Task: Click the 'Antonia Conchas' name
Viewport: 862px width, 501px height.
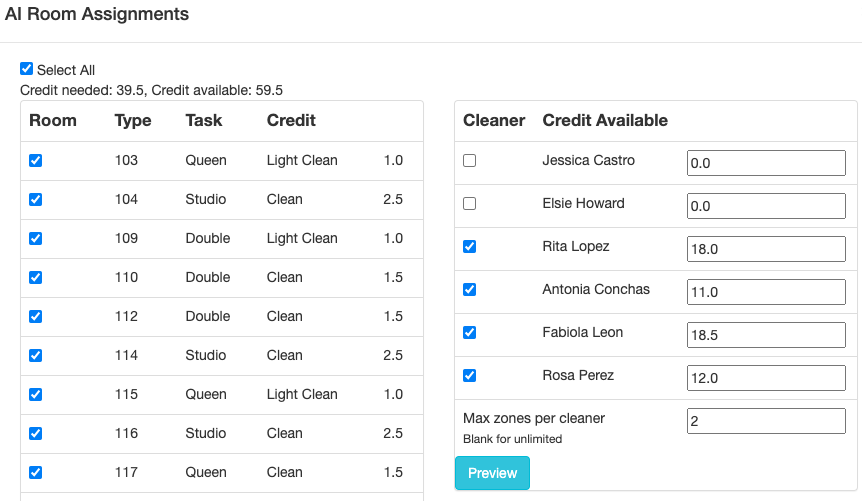Action: point(596,289)
